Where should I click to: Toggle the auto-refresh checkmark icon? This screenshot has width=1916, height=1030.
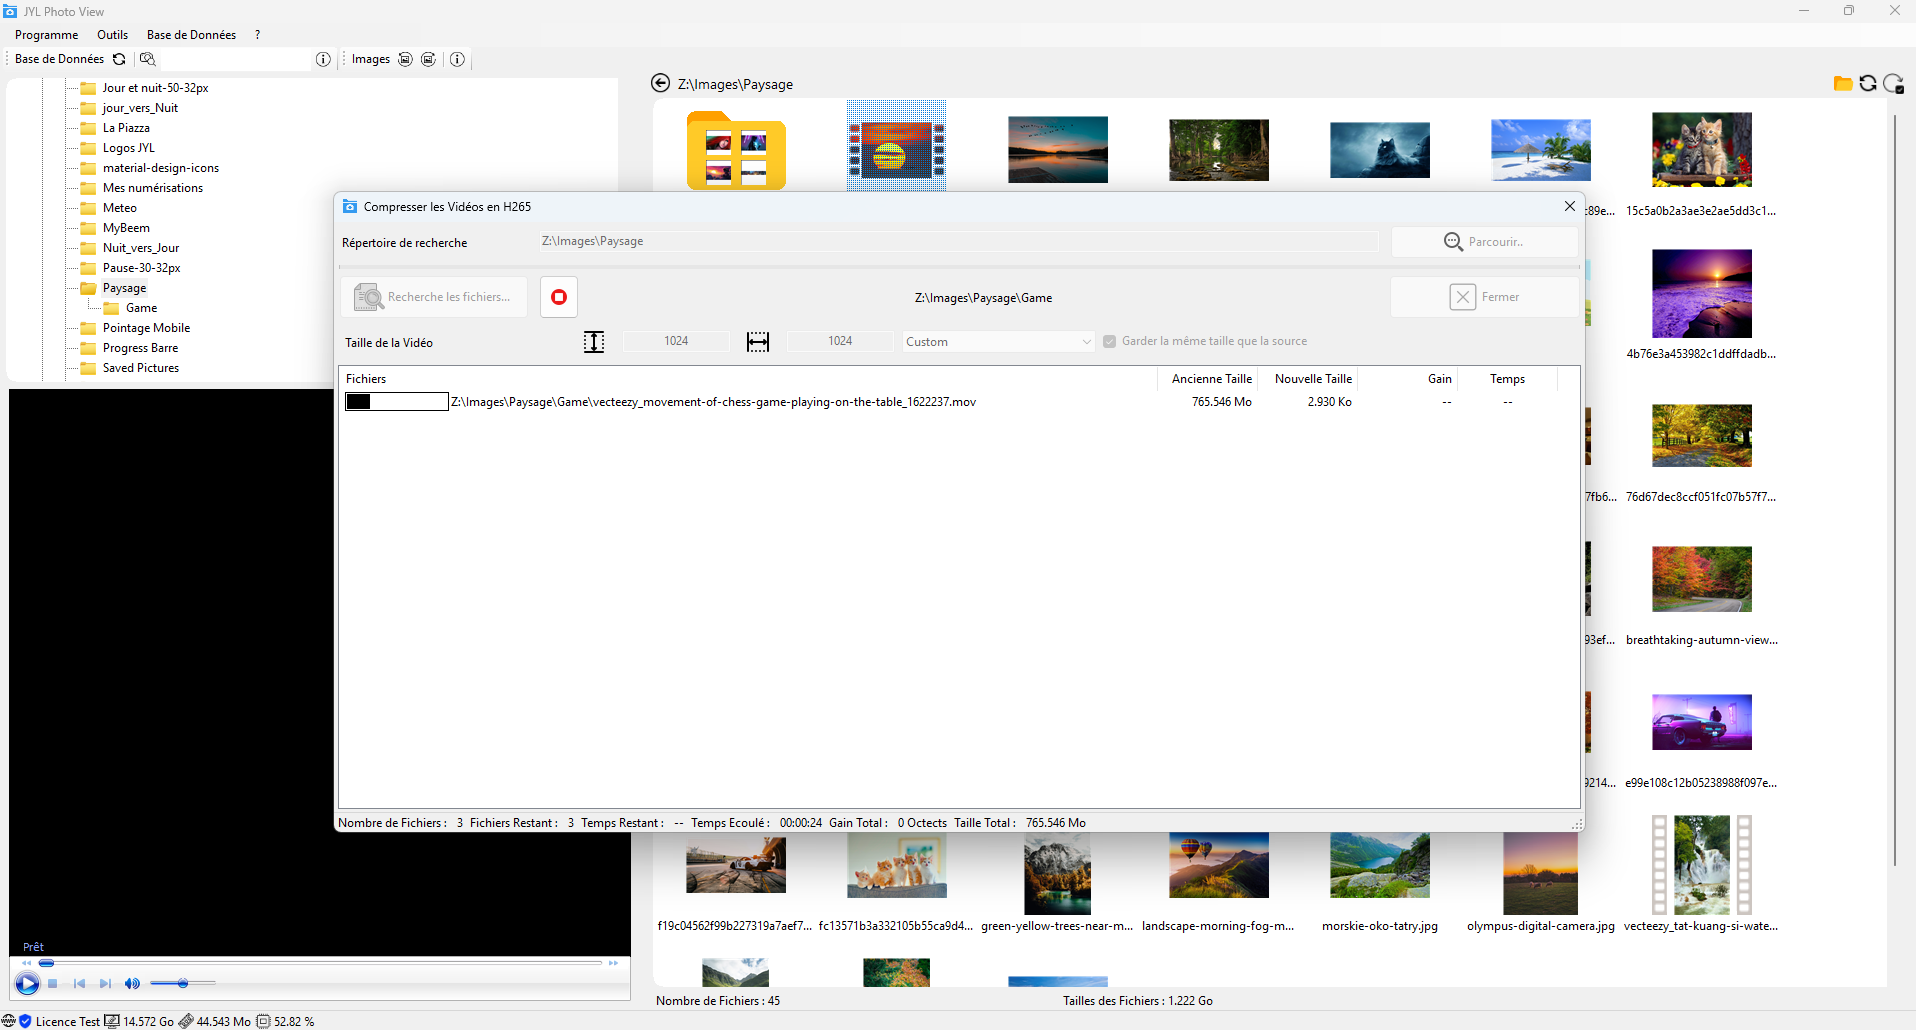(x=1893, y=84)
